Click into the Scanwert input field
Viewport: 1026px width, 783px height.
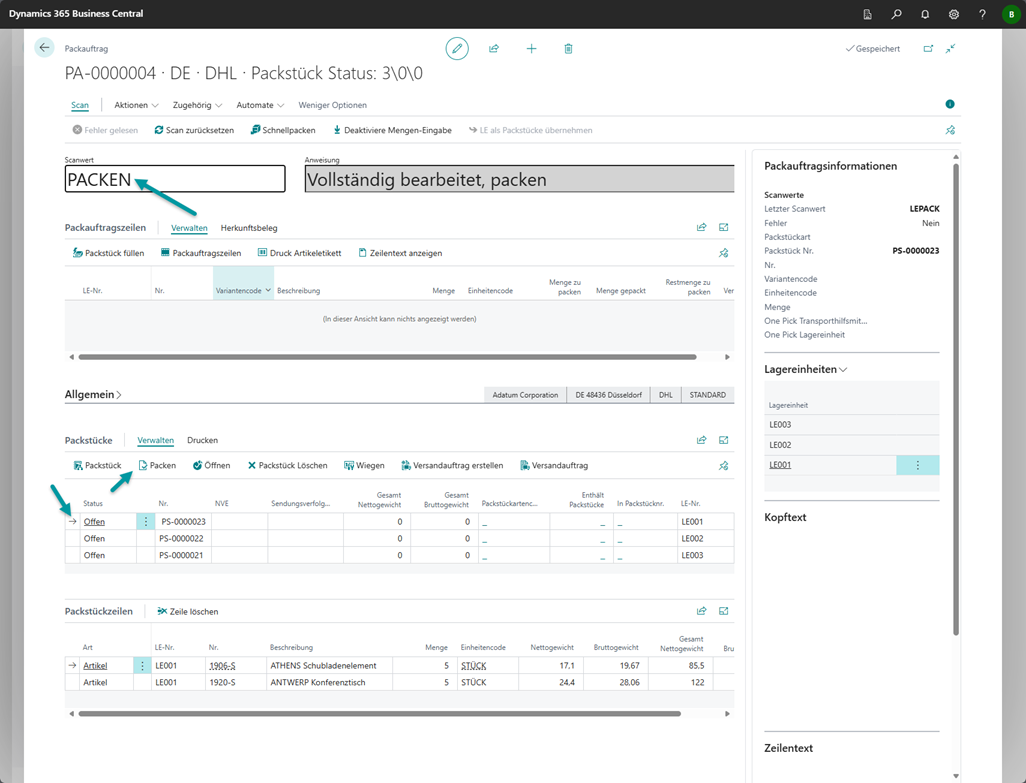point(174,180)
